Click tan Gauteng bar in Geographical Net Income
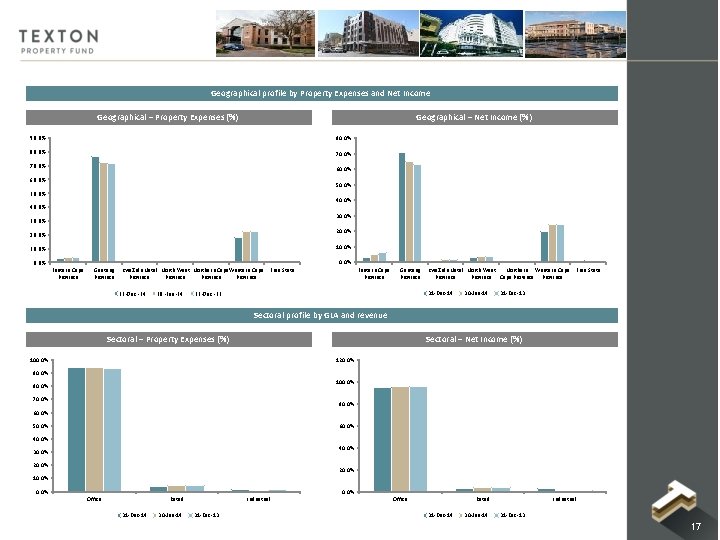The height and width of the screenshot is (540, 720). tap(410, 212)
